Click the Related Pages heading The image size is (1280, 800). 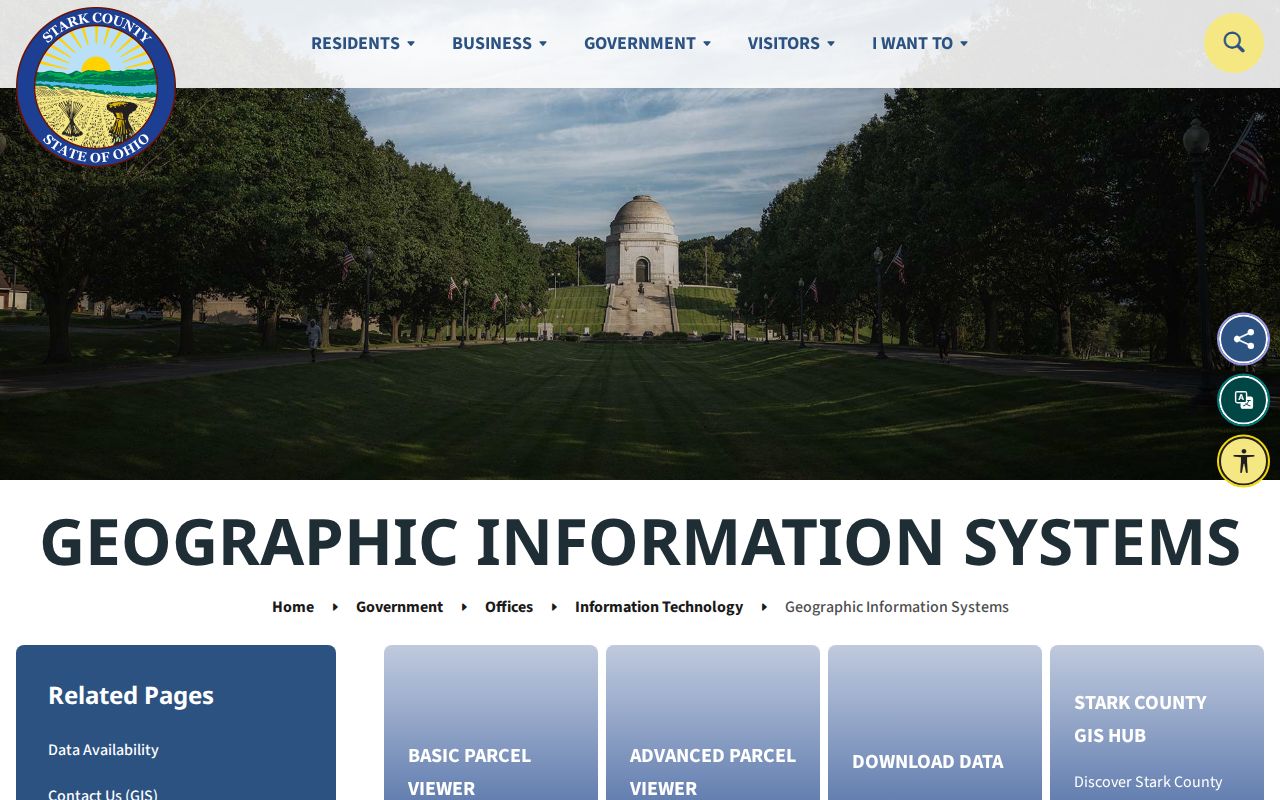(x=131, y=695)
